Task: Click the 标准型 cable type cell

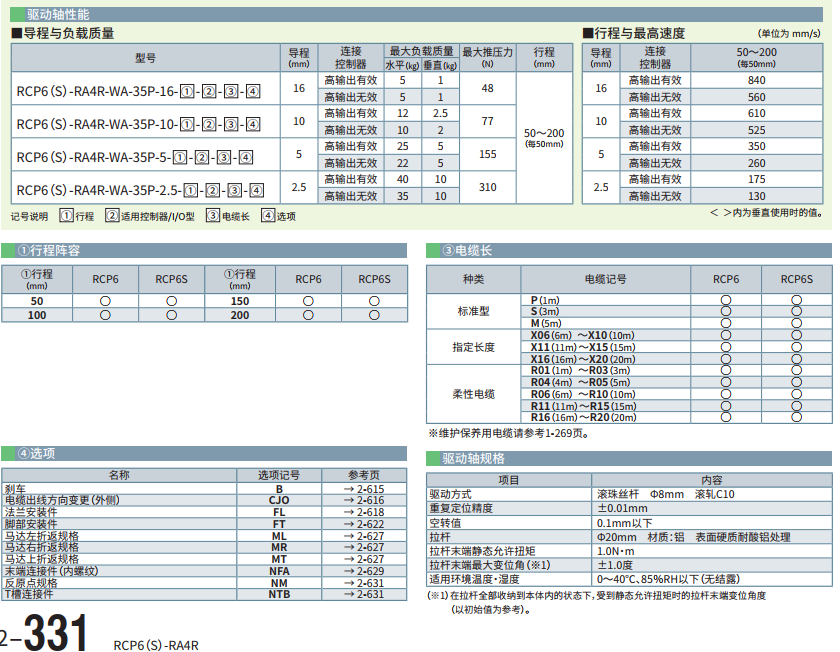Action: 474,311
